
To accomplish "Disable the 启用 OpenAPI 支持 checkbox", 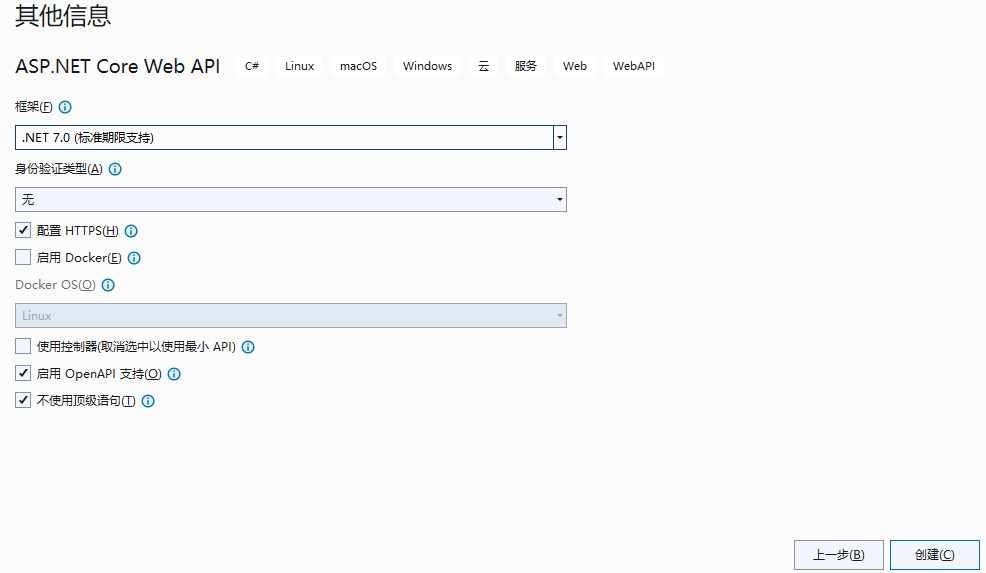I will tap(23, 373).
